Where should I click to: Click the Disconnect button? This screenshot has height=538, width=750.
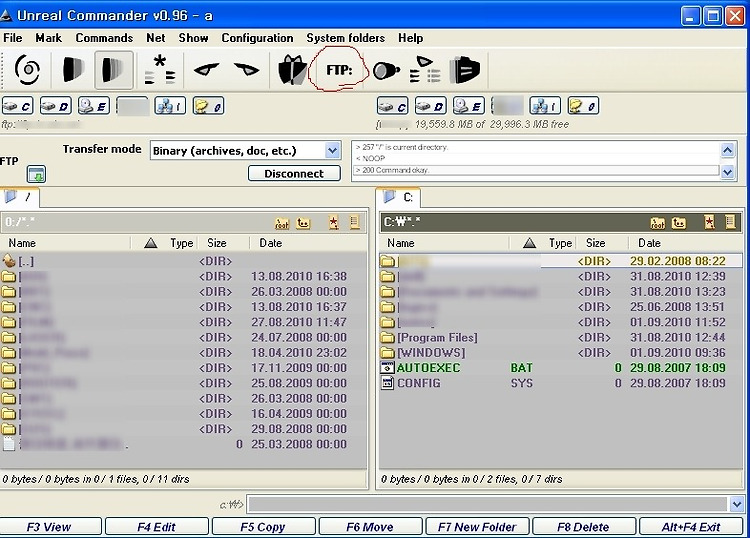(x=294, y=173)
